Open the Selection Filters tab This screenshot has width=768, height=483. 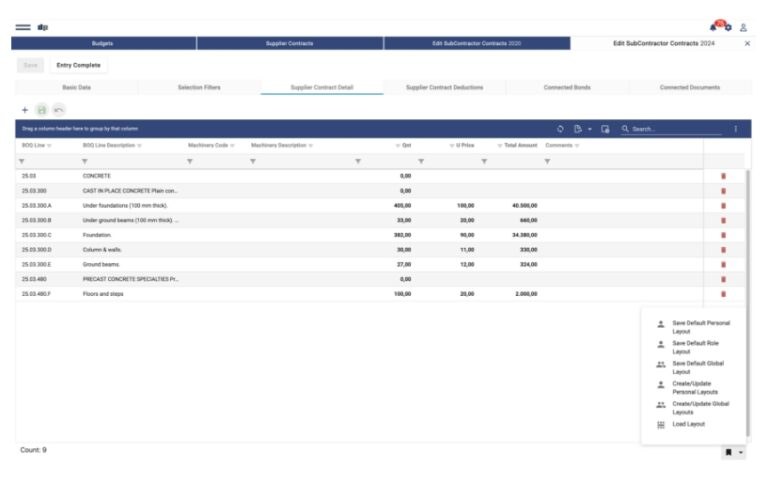[x=199, y=87]
